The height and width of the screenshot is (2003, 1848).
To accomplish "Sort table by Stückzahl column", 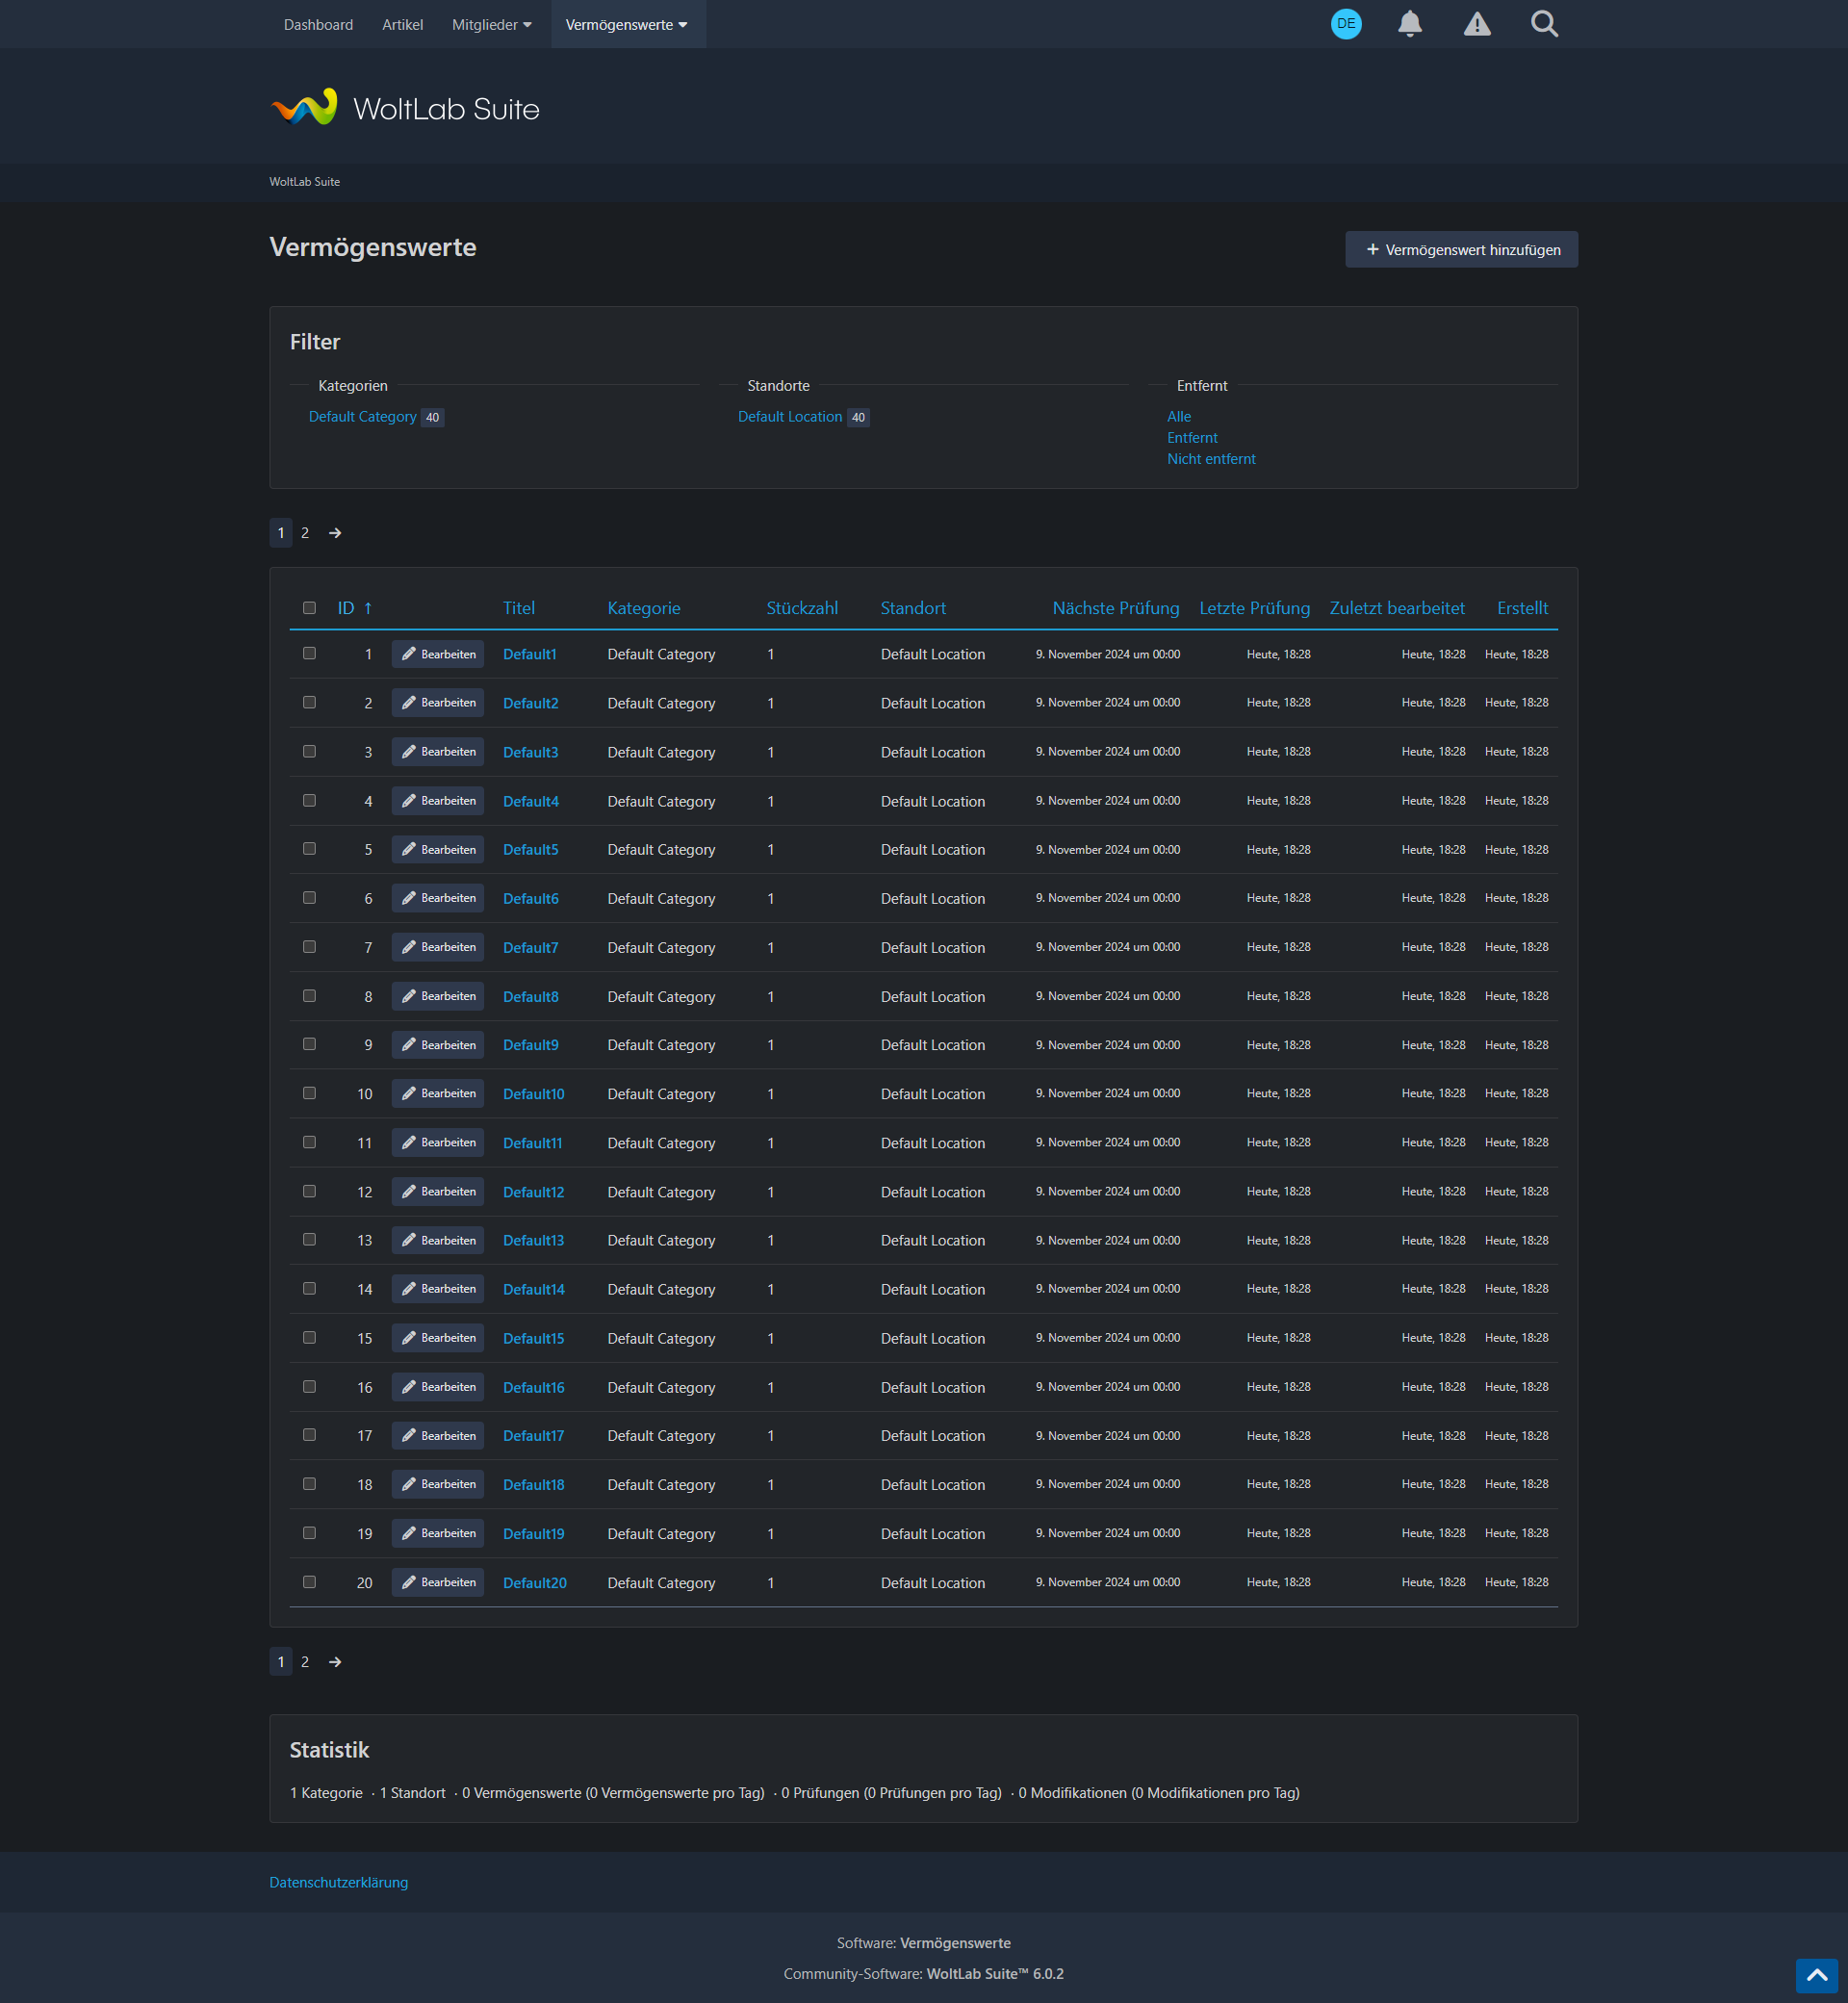I will [x=802, y=608].
